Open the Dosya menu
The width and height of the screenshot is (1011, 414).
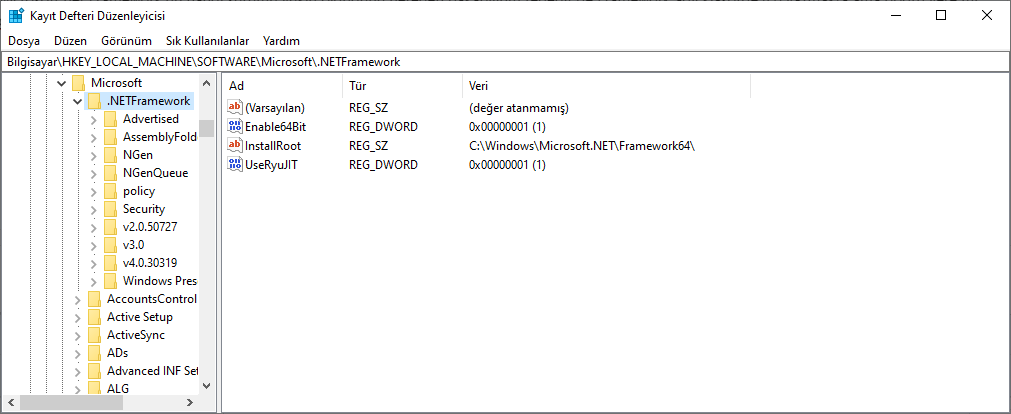24,41
